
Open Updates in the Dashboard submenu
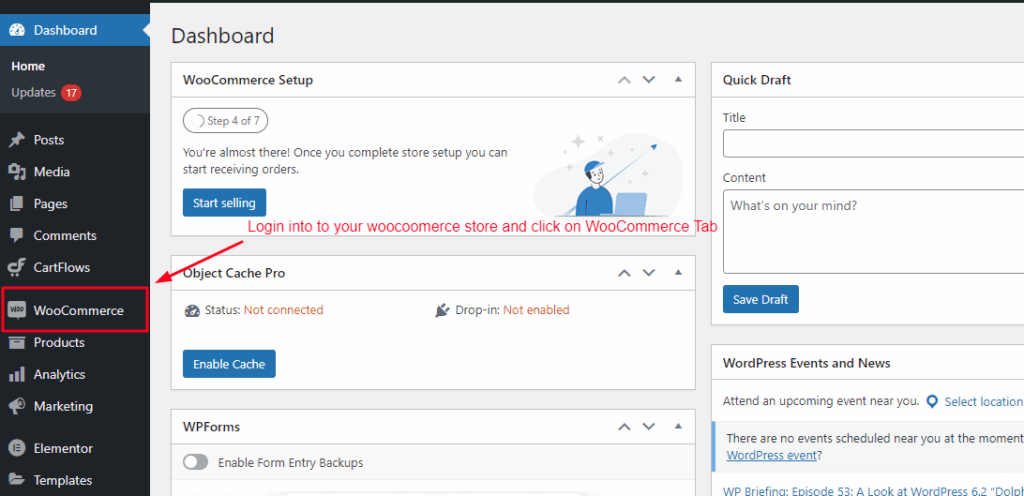point(34,93)
